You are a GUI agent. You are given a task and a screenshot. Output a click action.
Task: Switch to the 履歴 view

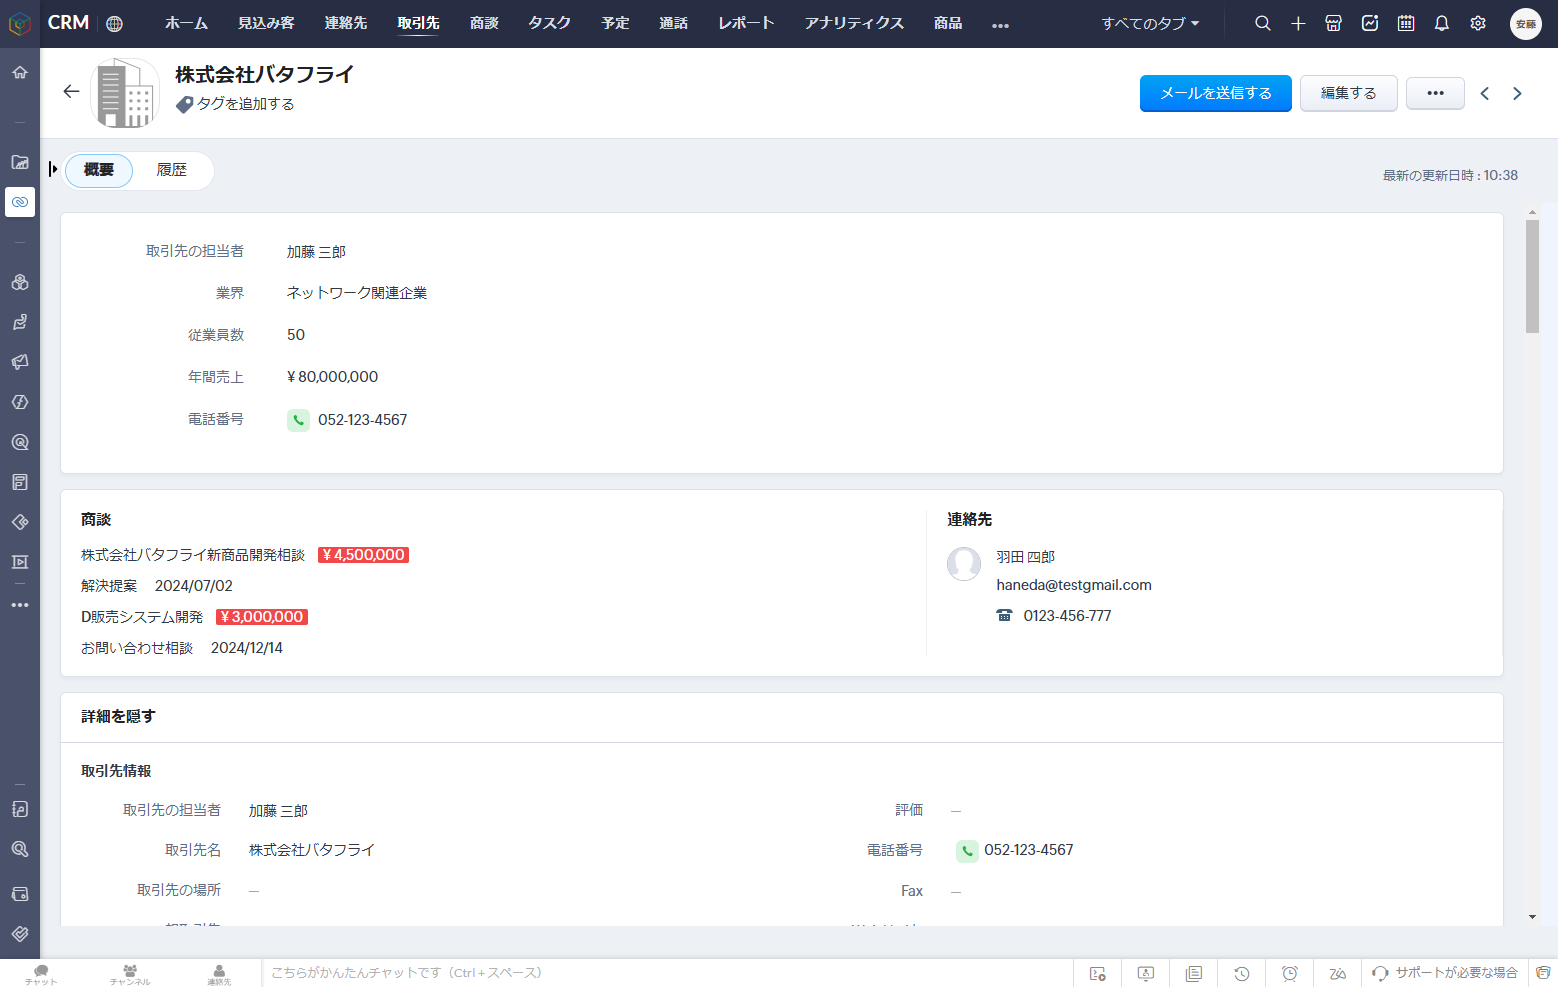[172, 170]
